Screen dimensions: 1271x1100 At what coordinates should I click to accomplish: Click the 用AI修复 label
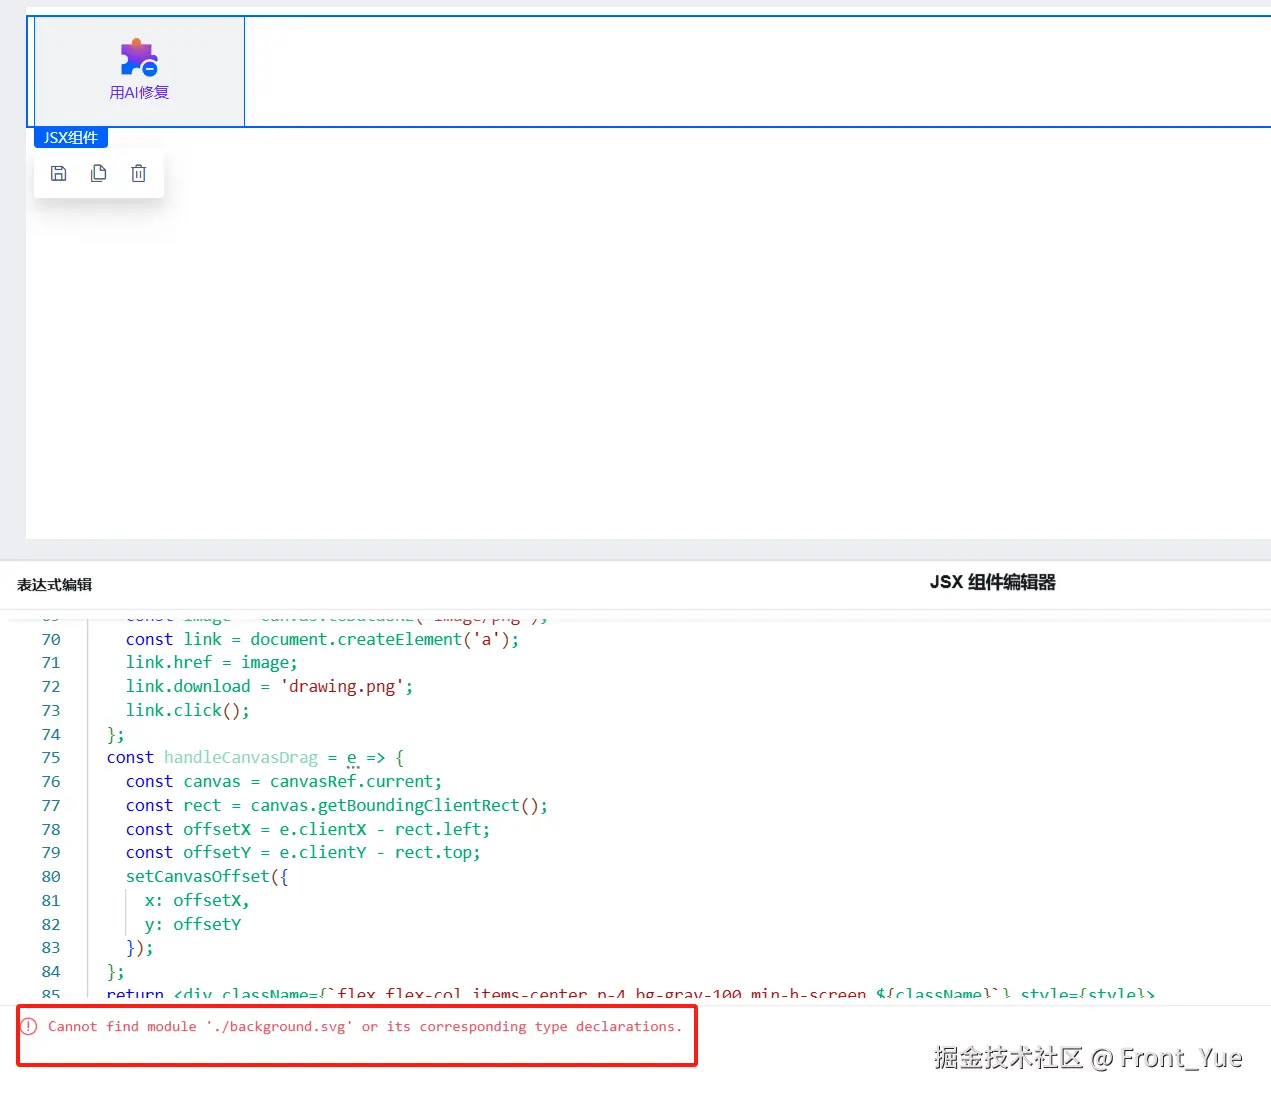[139, 93]
